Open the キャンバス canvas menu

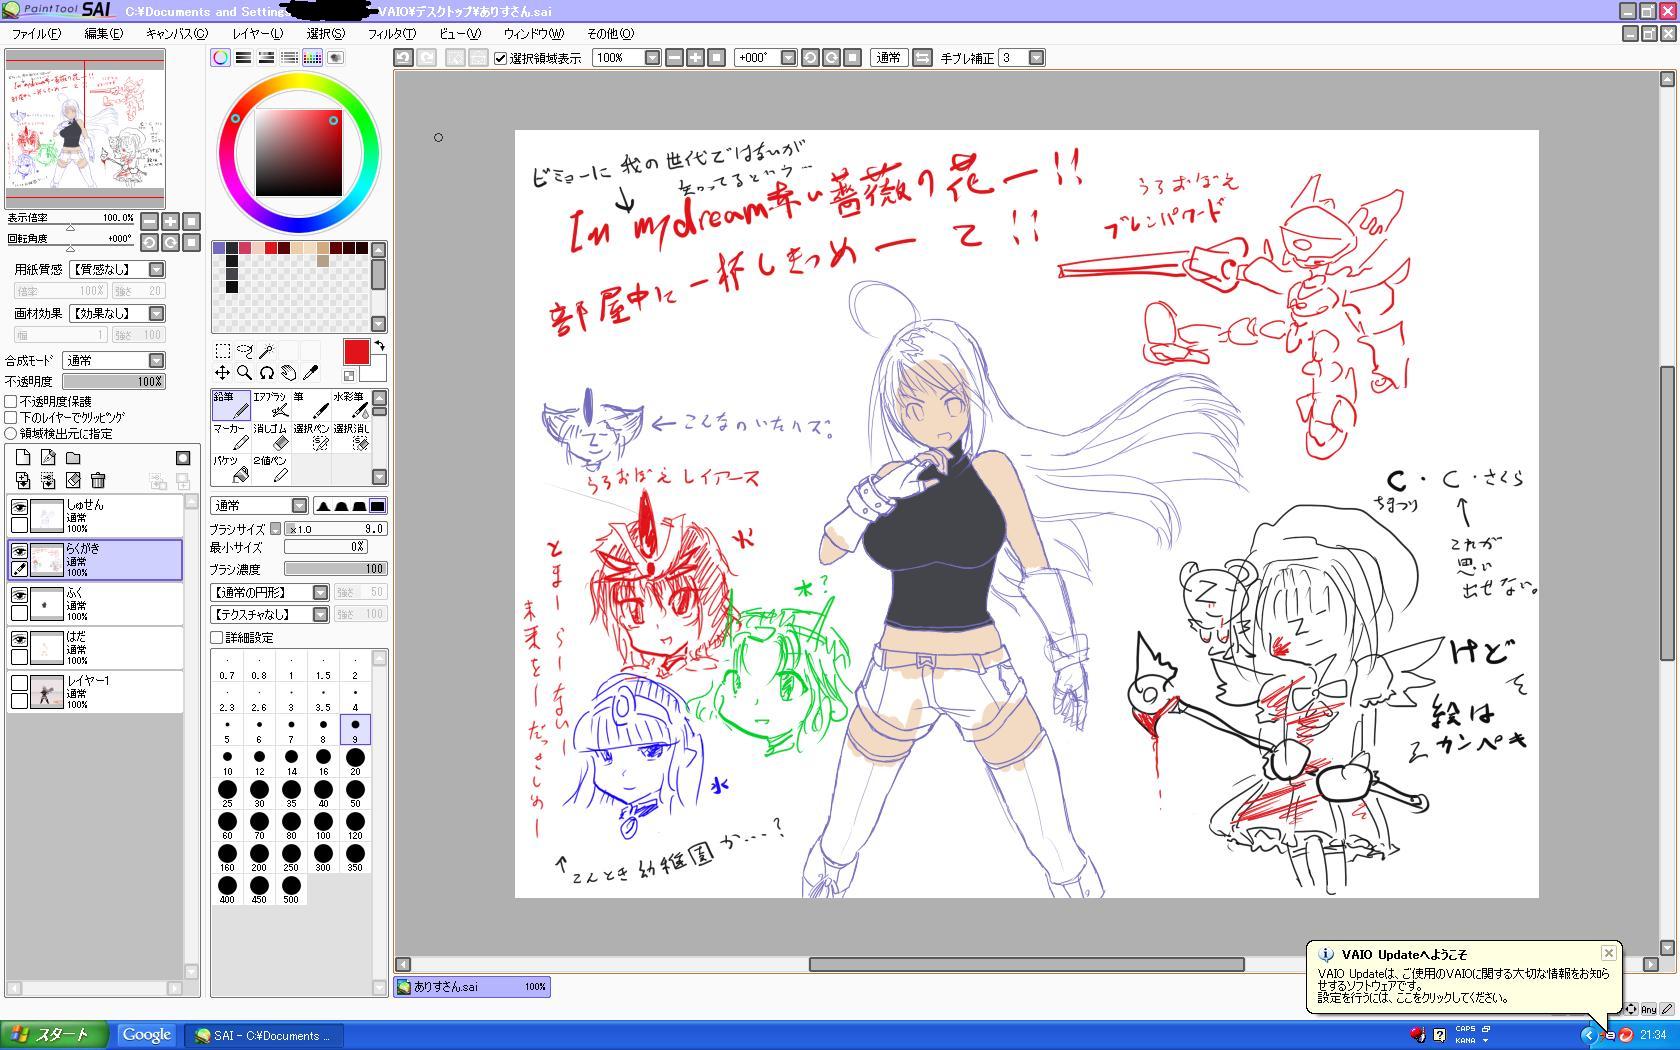tap(176, 33)
